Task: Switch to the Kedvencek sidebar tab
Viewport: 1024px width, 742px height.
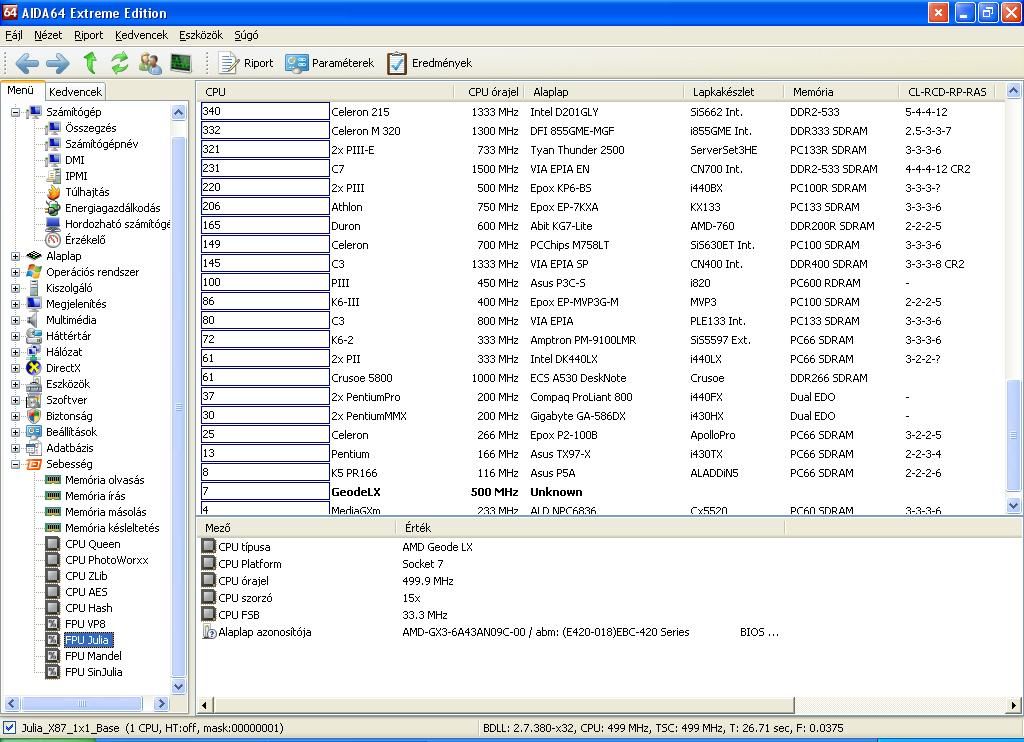Action: click(x=75, y=92)
